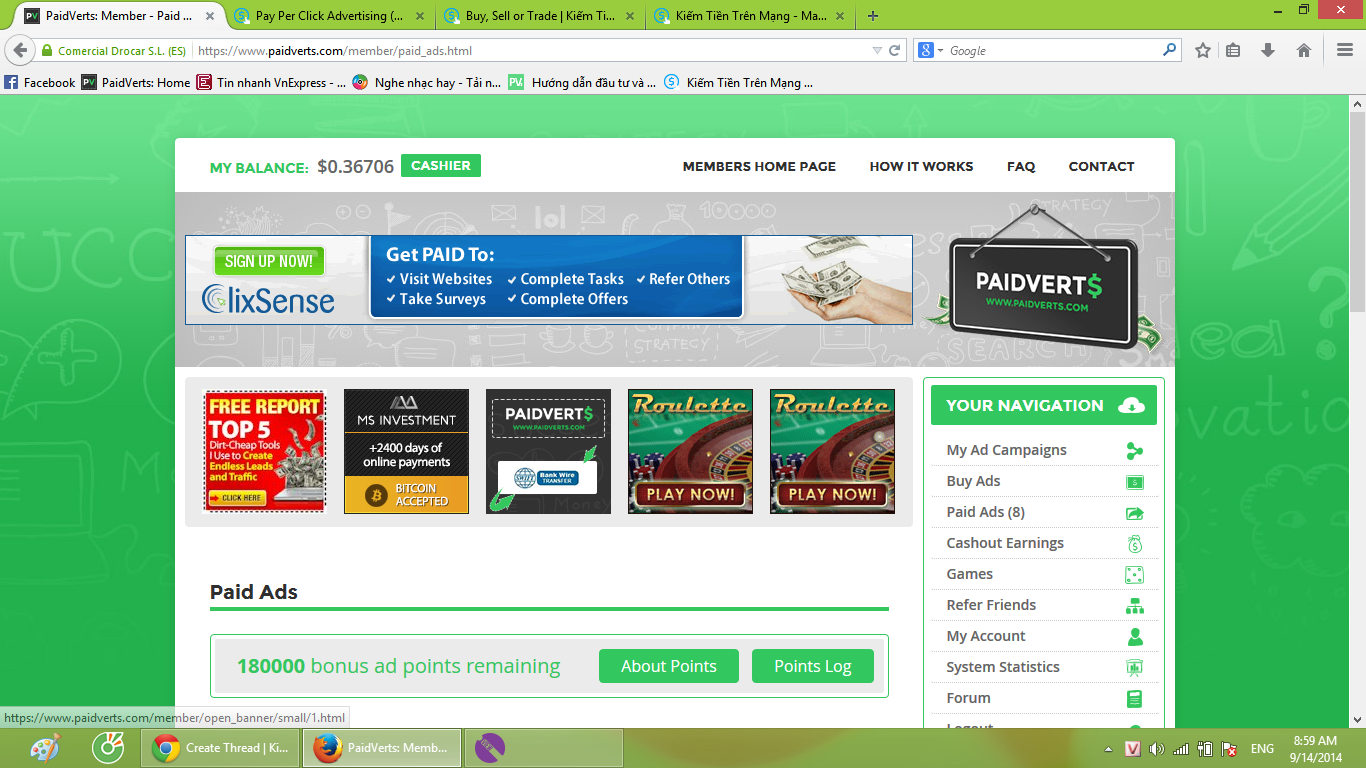
Task: Open the volume speaker tray icon
Action: [1157, 749]
